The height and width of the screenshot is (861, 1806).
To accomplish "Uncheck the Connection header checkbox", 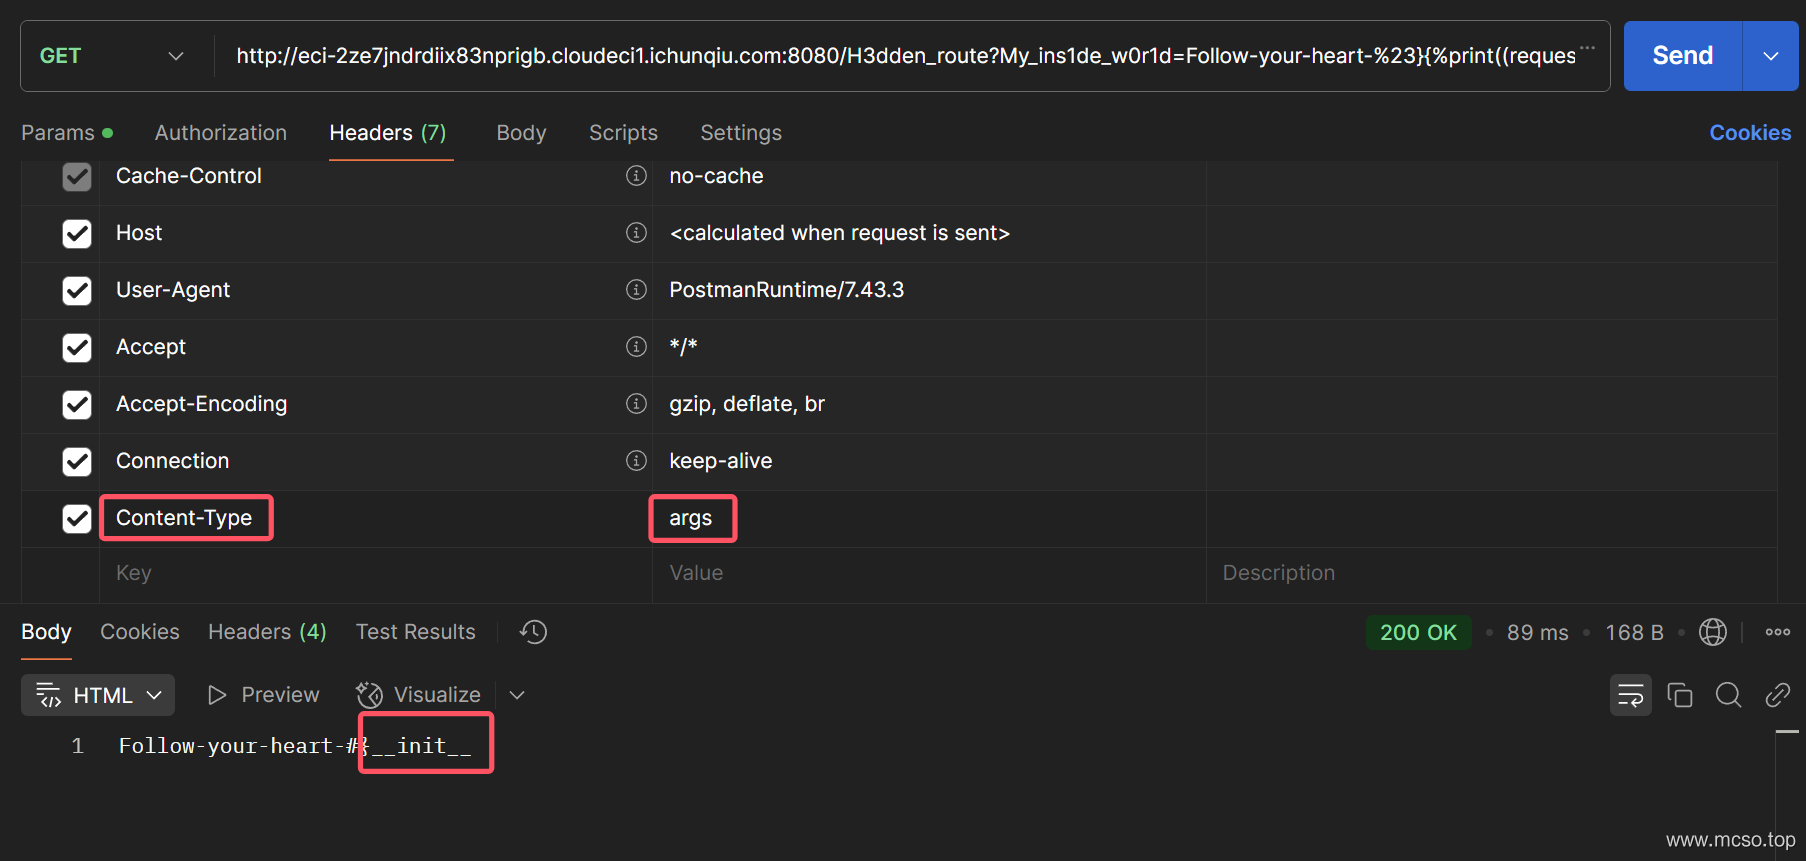I will [77, 462].
